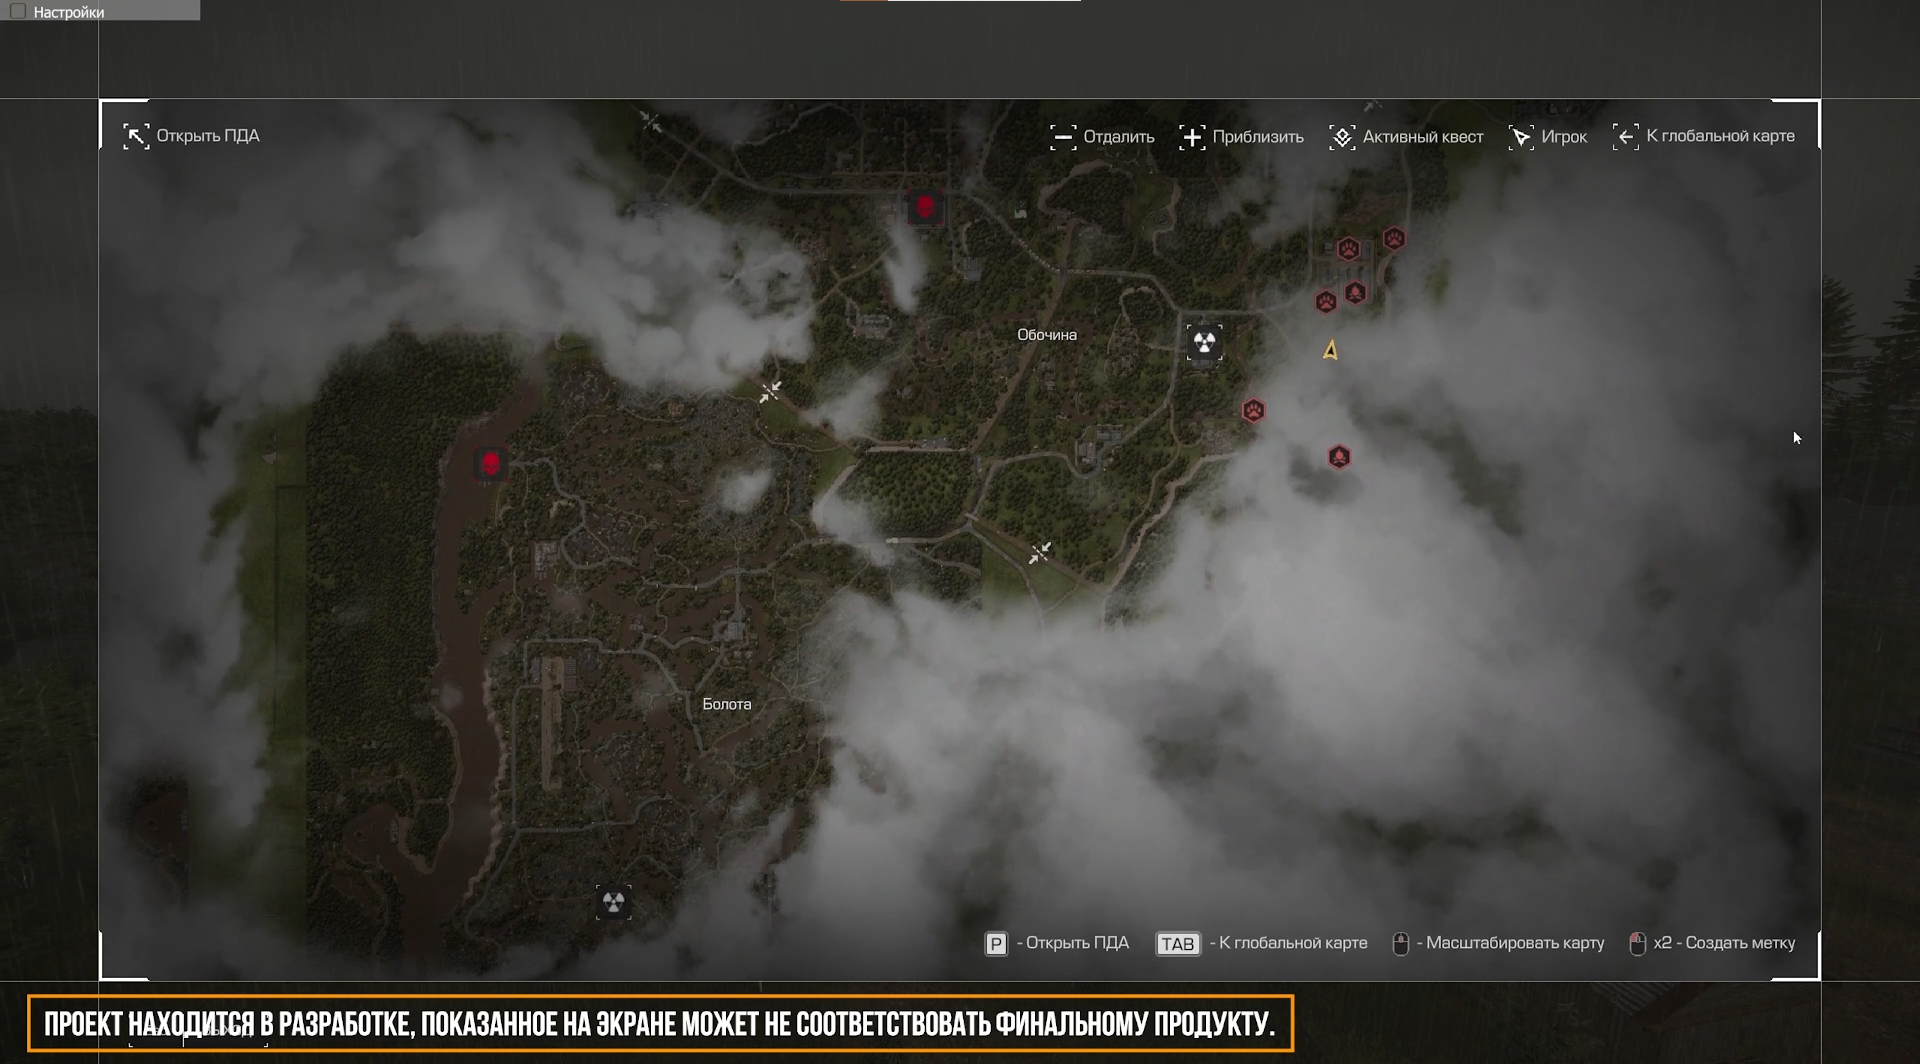The width and height of the screenshot is (1920, 1064).
Task: Select paw marker just above the player arrow
Action: (x=1326, y=302)
